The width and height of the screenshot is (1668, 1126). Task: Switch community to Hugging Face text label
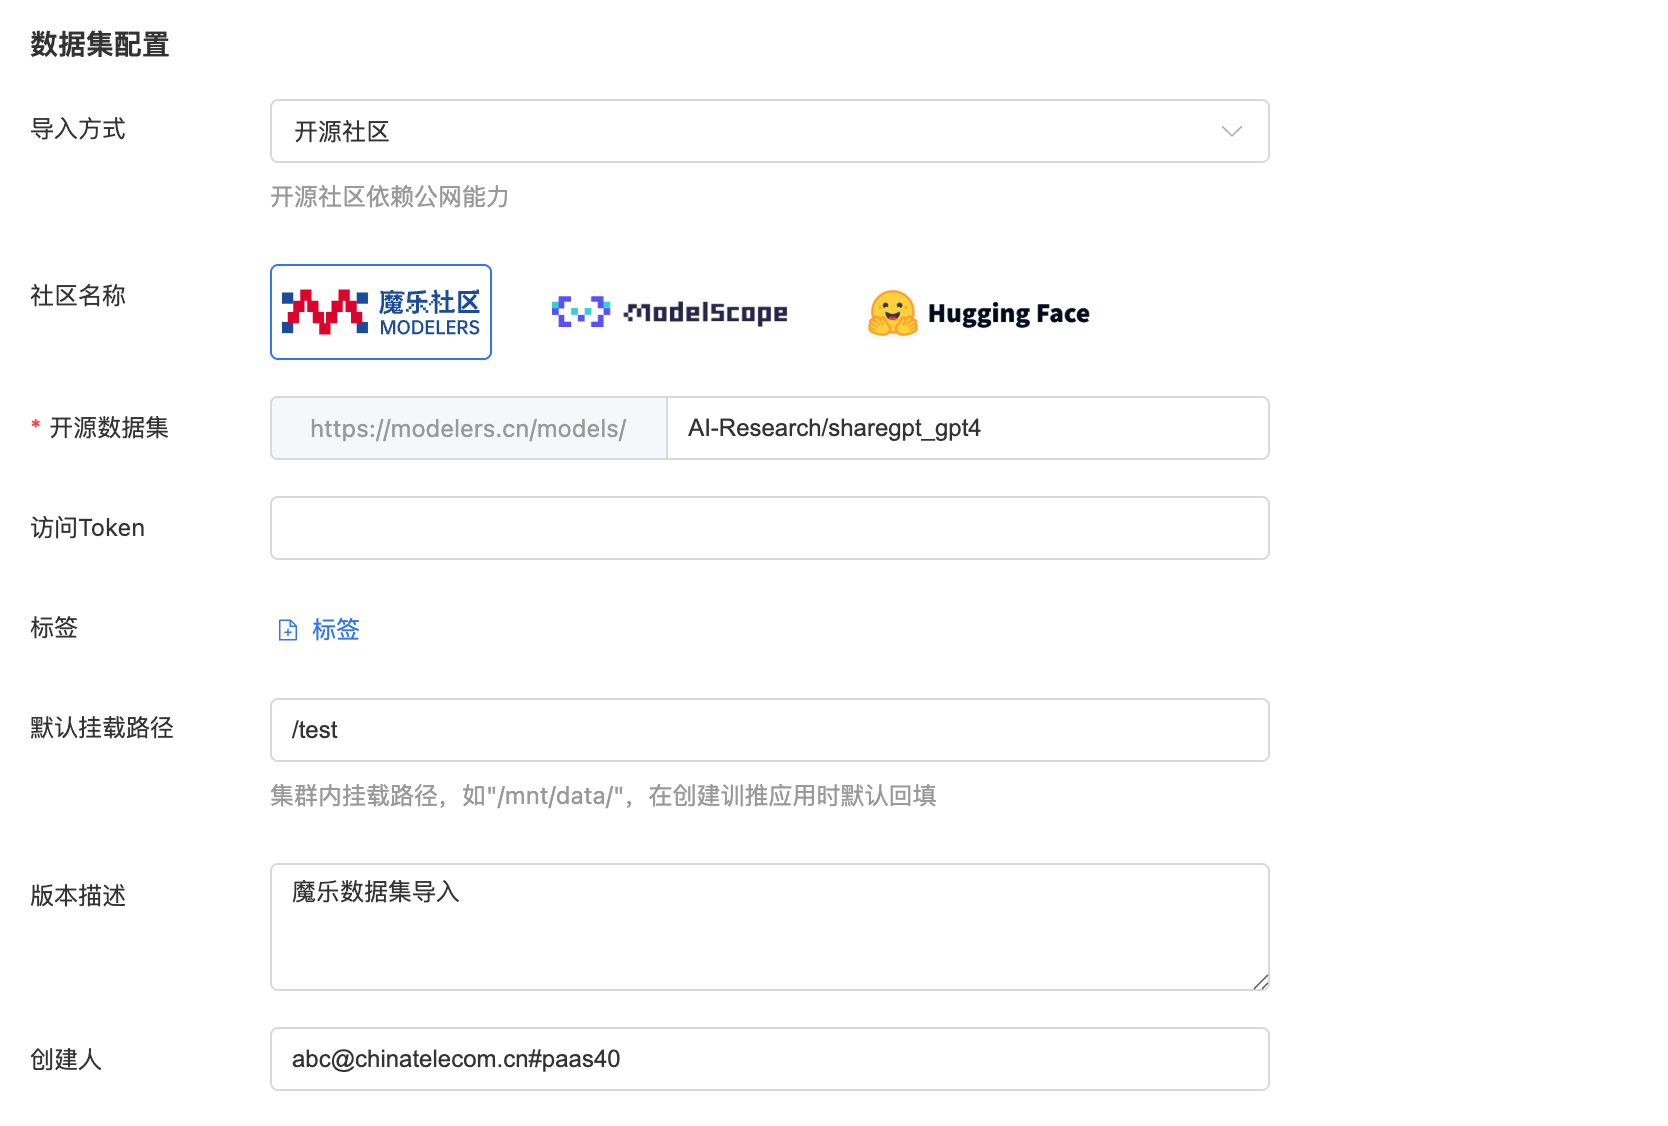tap(1008, 314)
